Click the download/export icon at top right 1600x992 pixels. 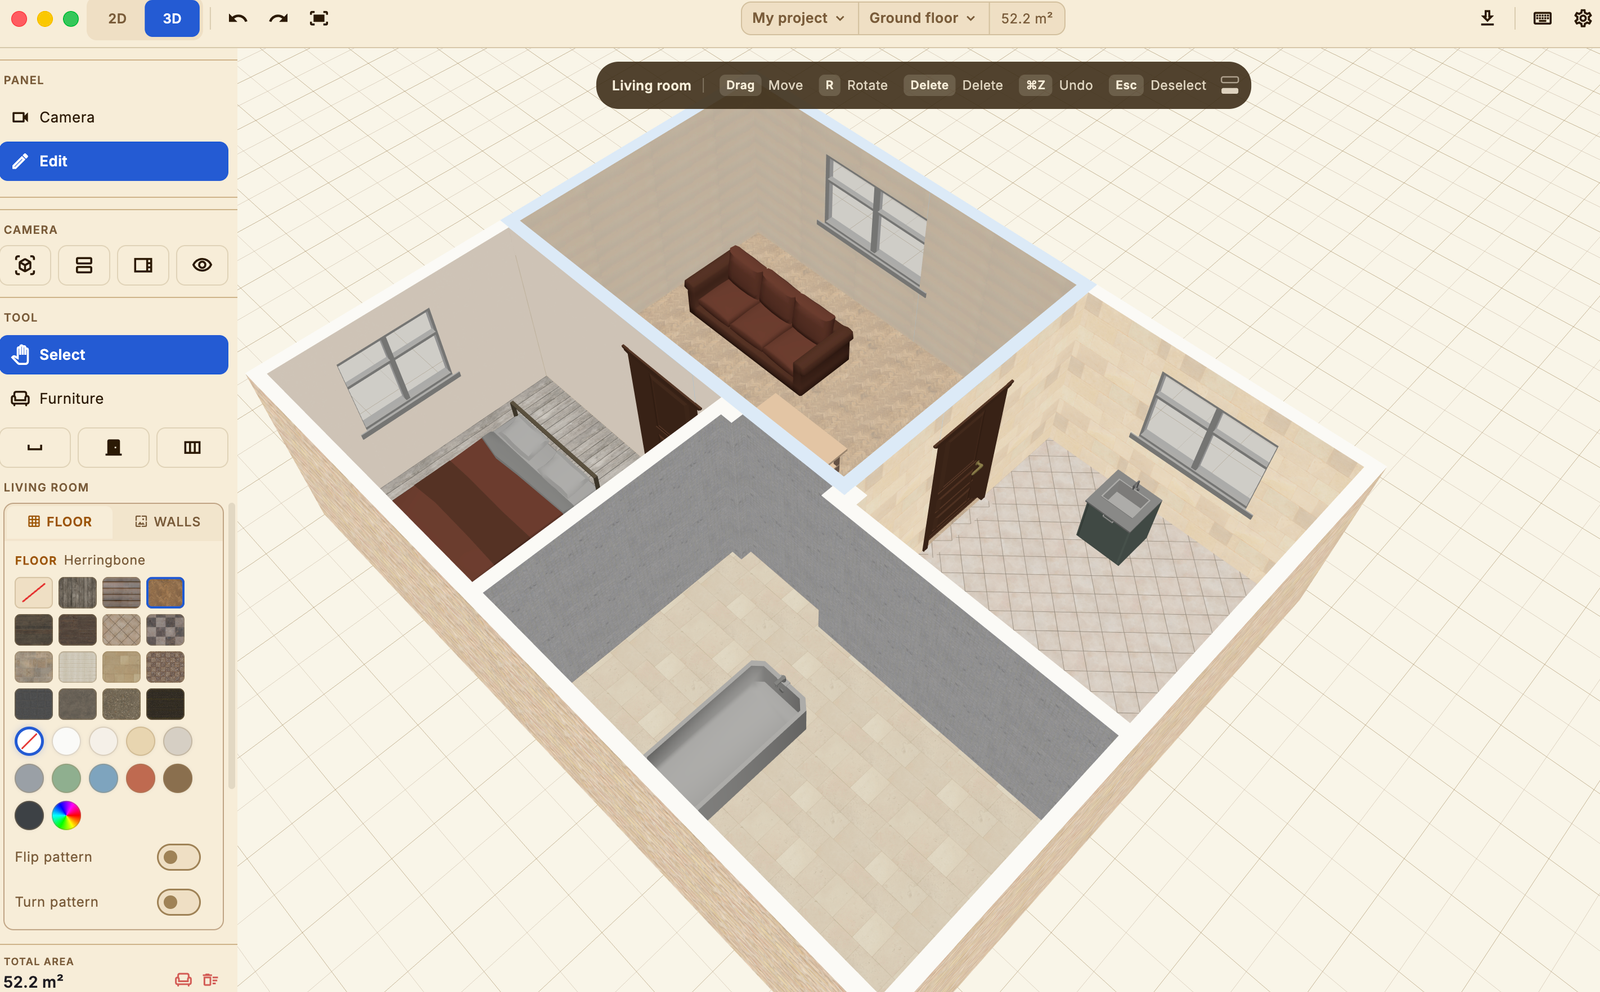click(1487, 18)
